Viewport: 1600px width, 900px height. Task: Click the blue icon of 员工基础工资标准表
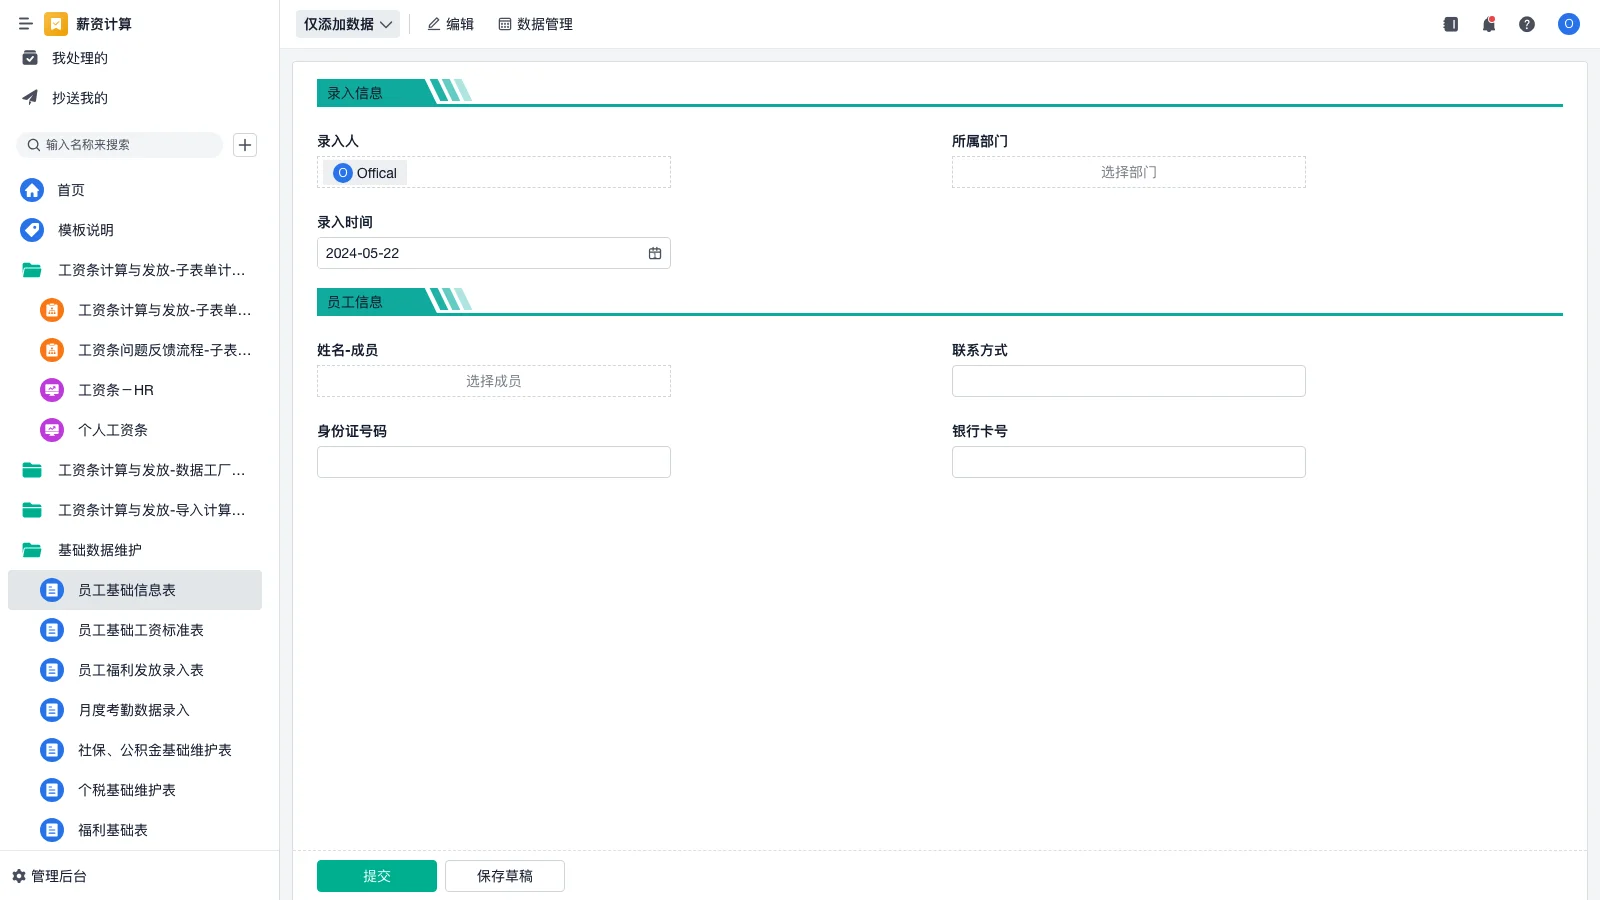click(52, 630)
